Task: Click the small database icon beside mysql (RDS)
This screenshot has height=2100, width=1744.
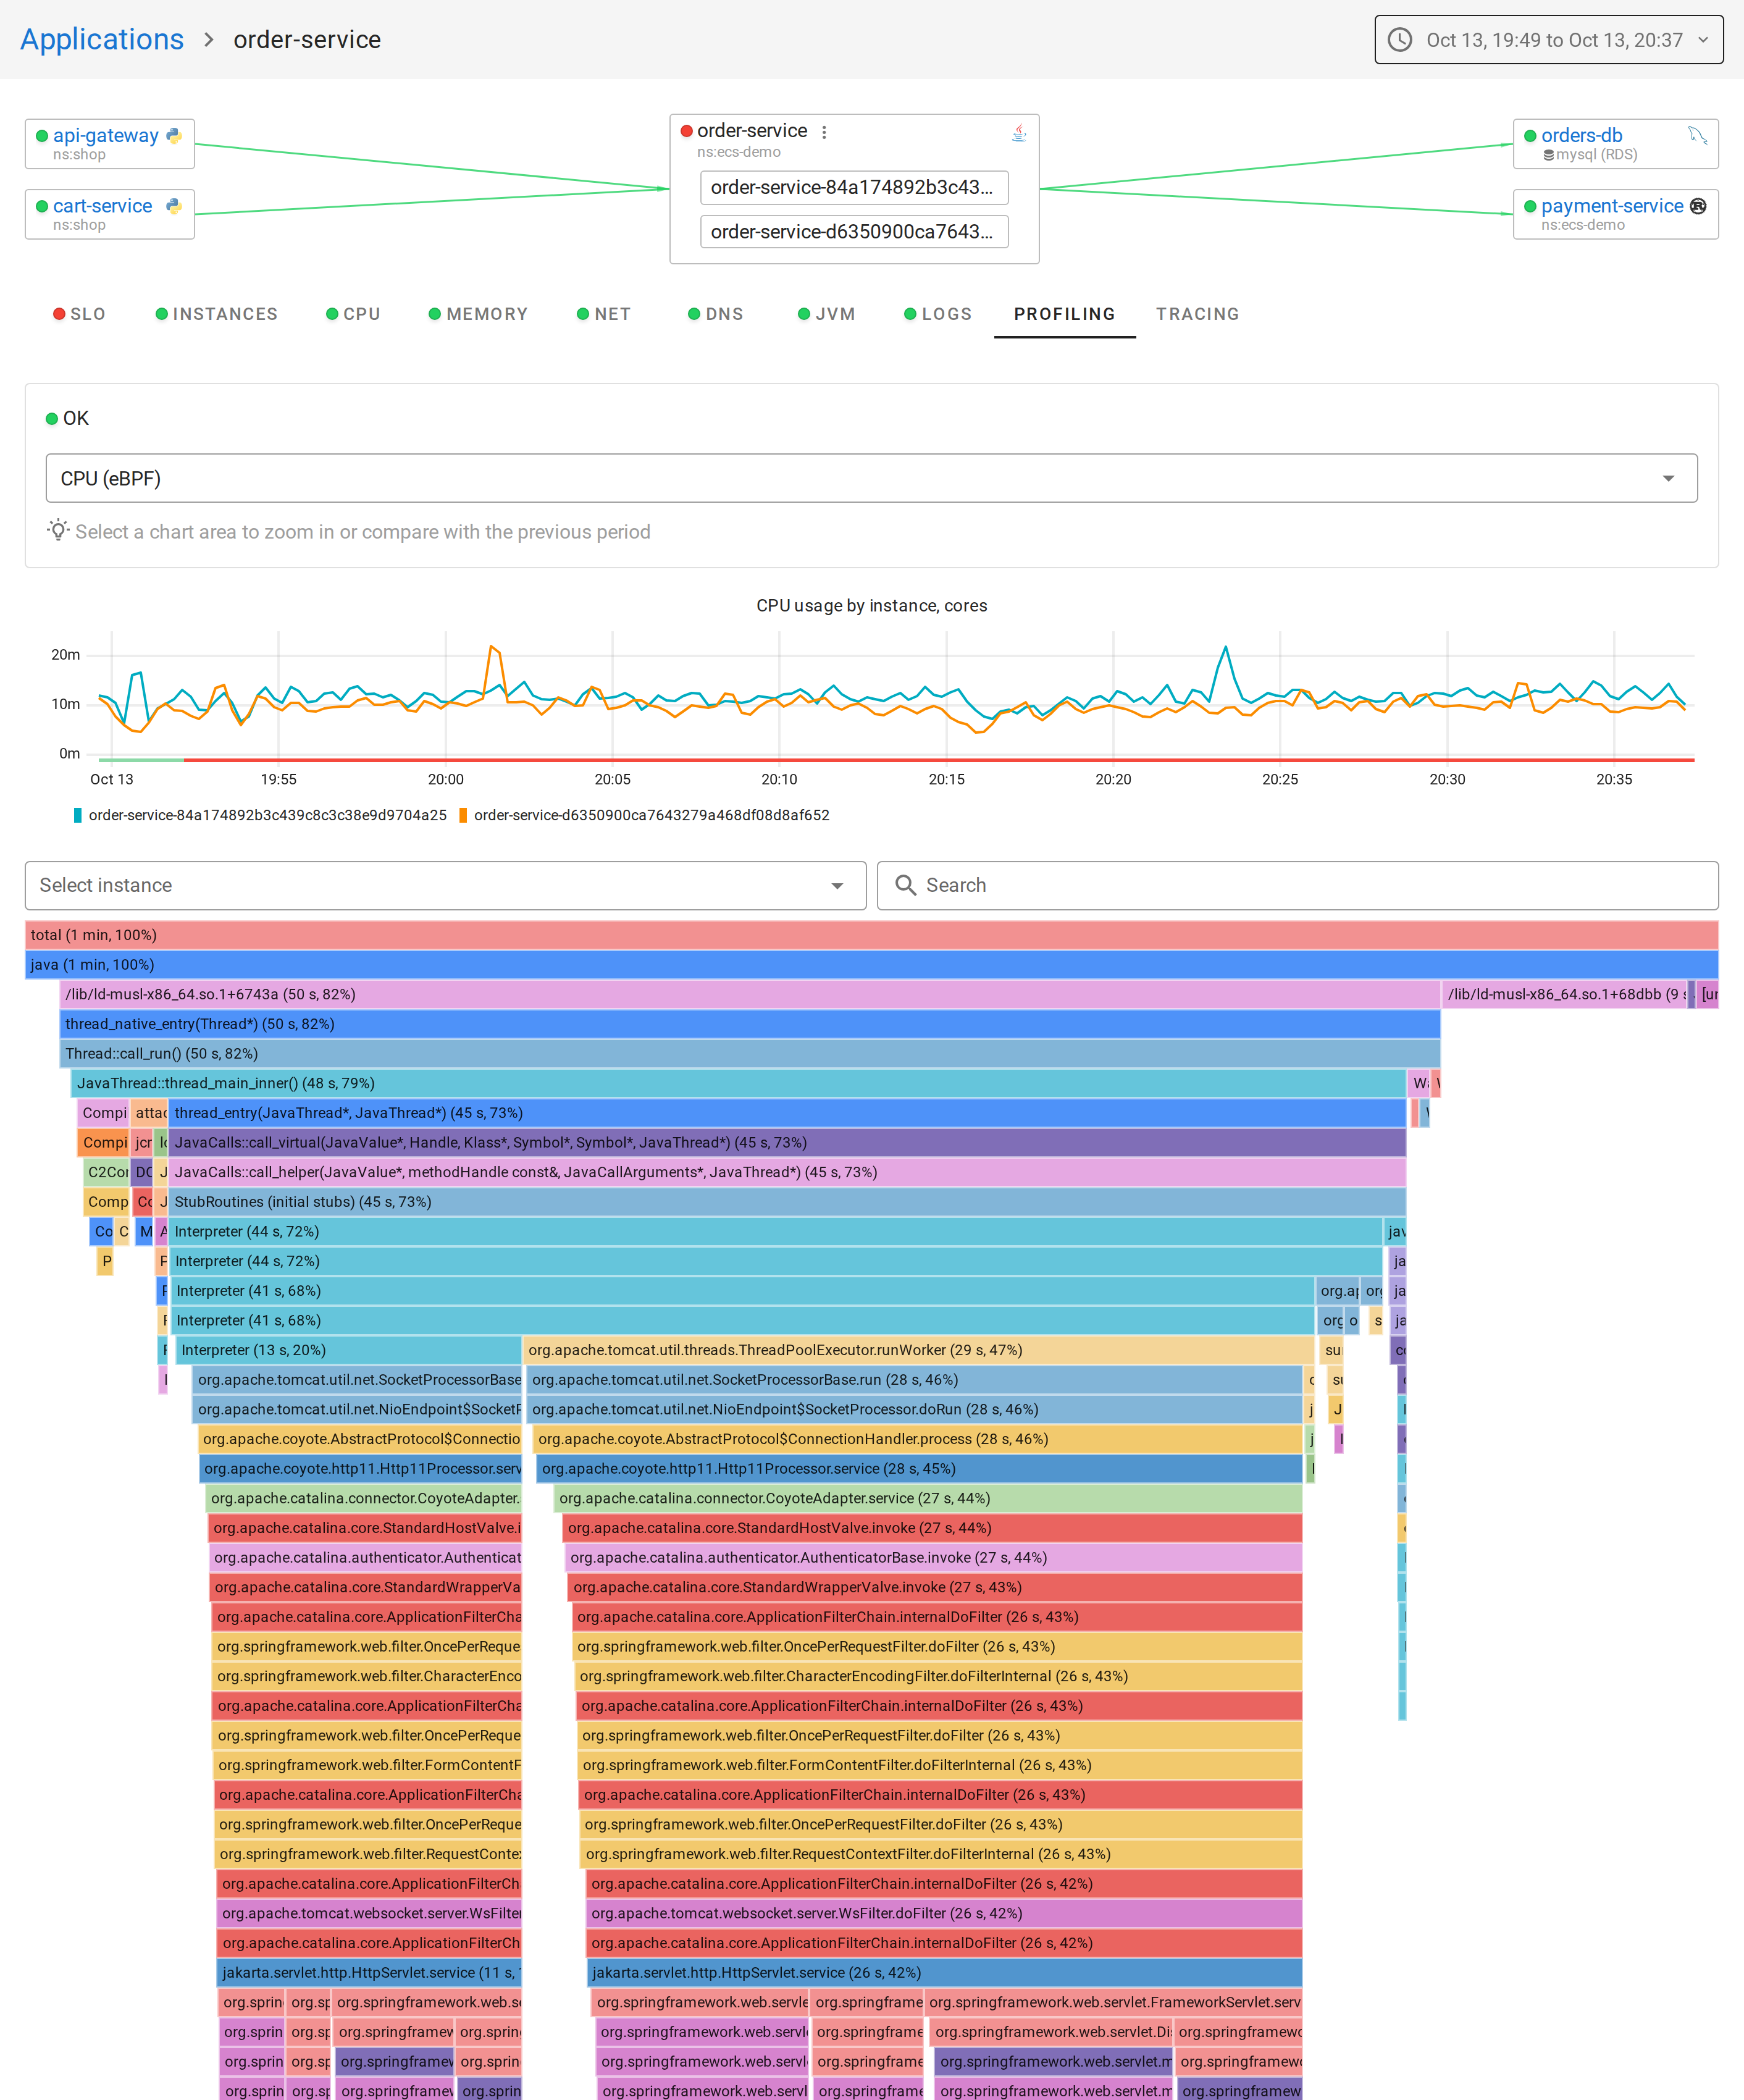Action: tap(1548, 155)
